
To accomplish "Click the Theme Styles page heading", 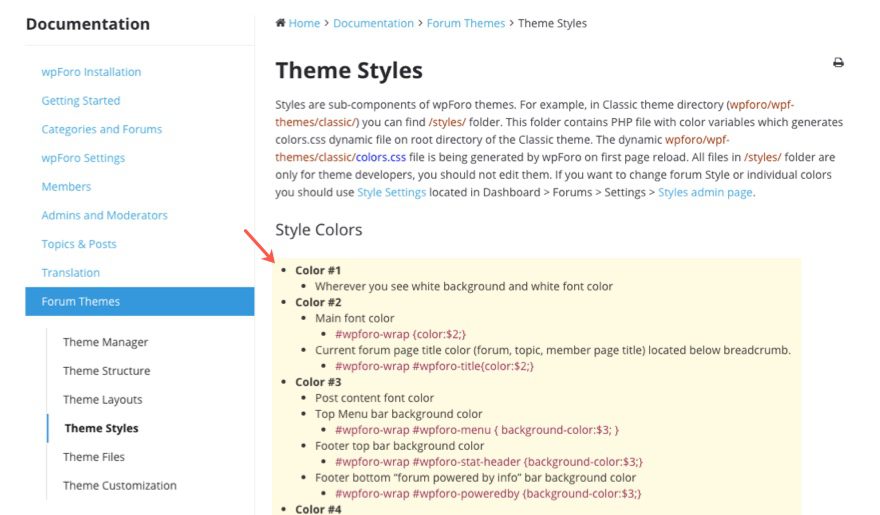I will [x=349, y=70].
